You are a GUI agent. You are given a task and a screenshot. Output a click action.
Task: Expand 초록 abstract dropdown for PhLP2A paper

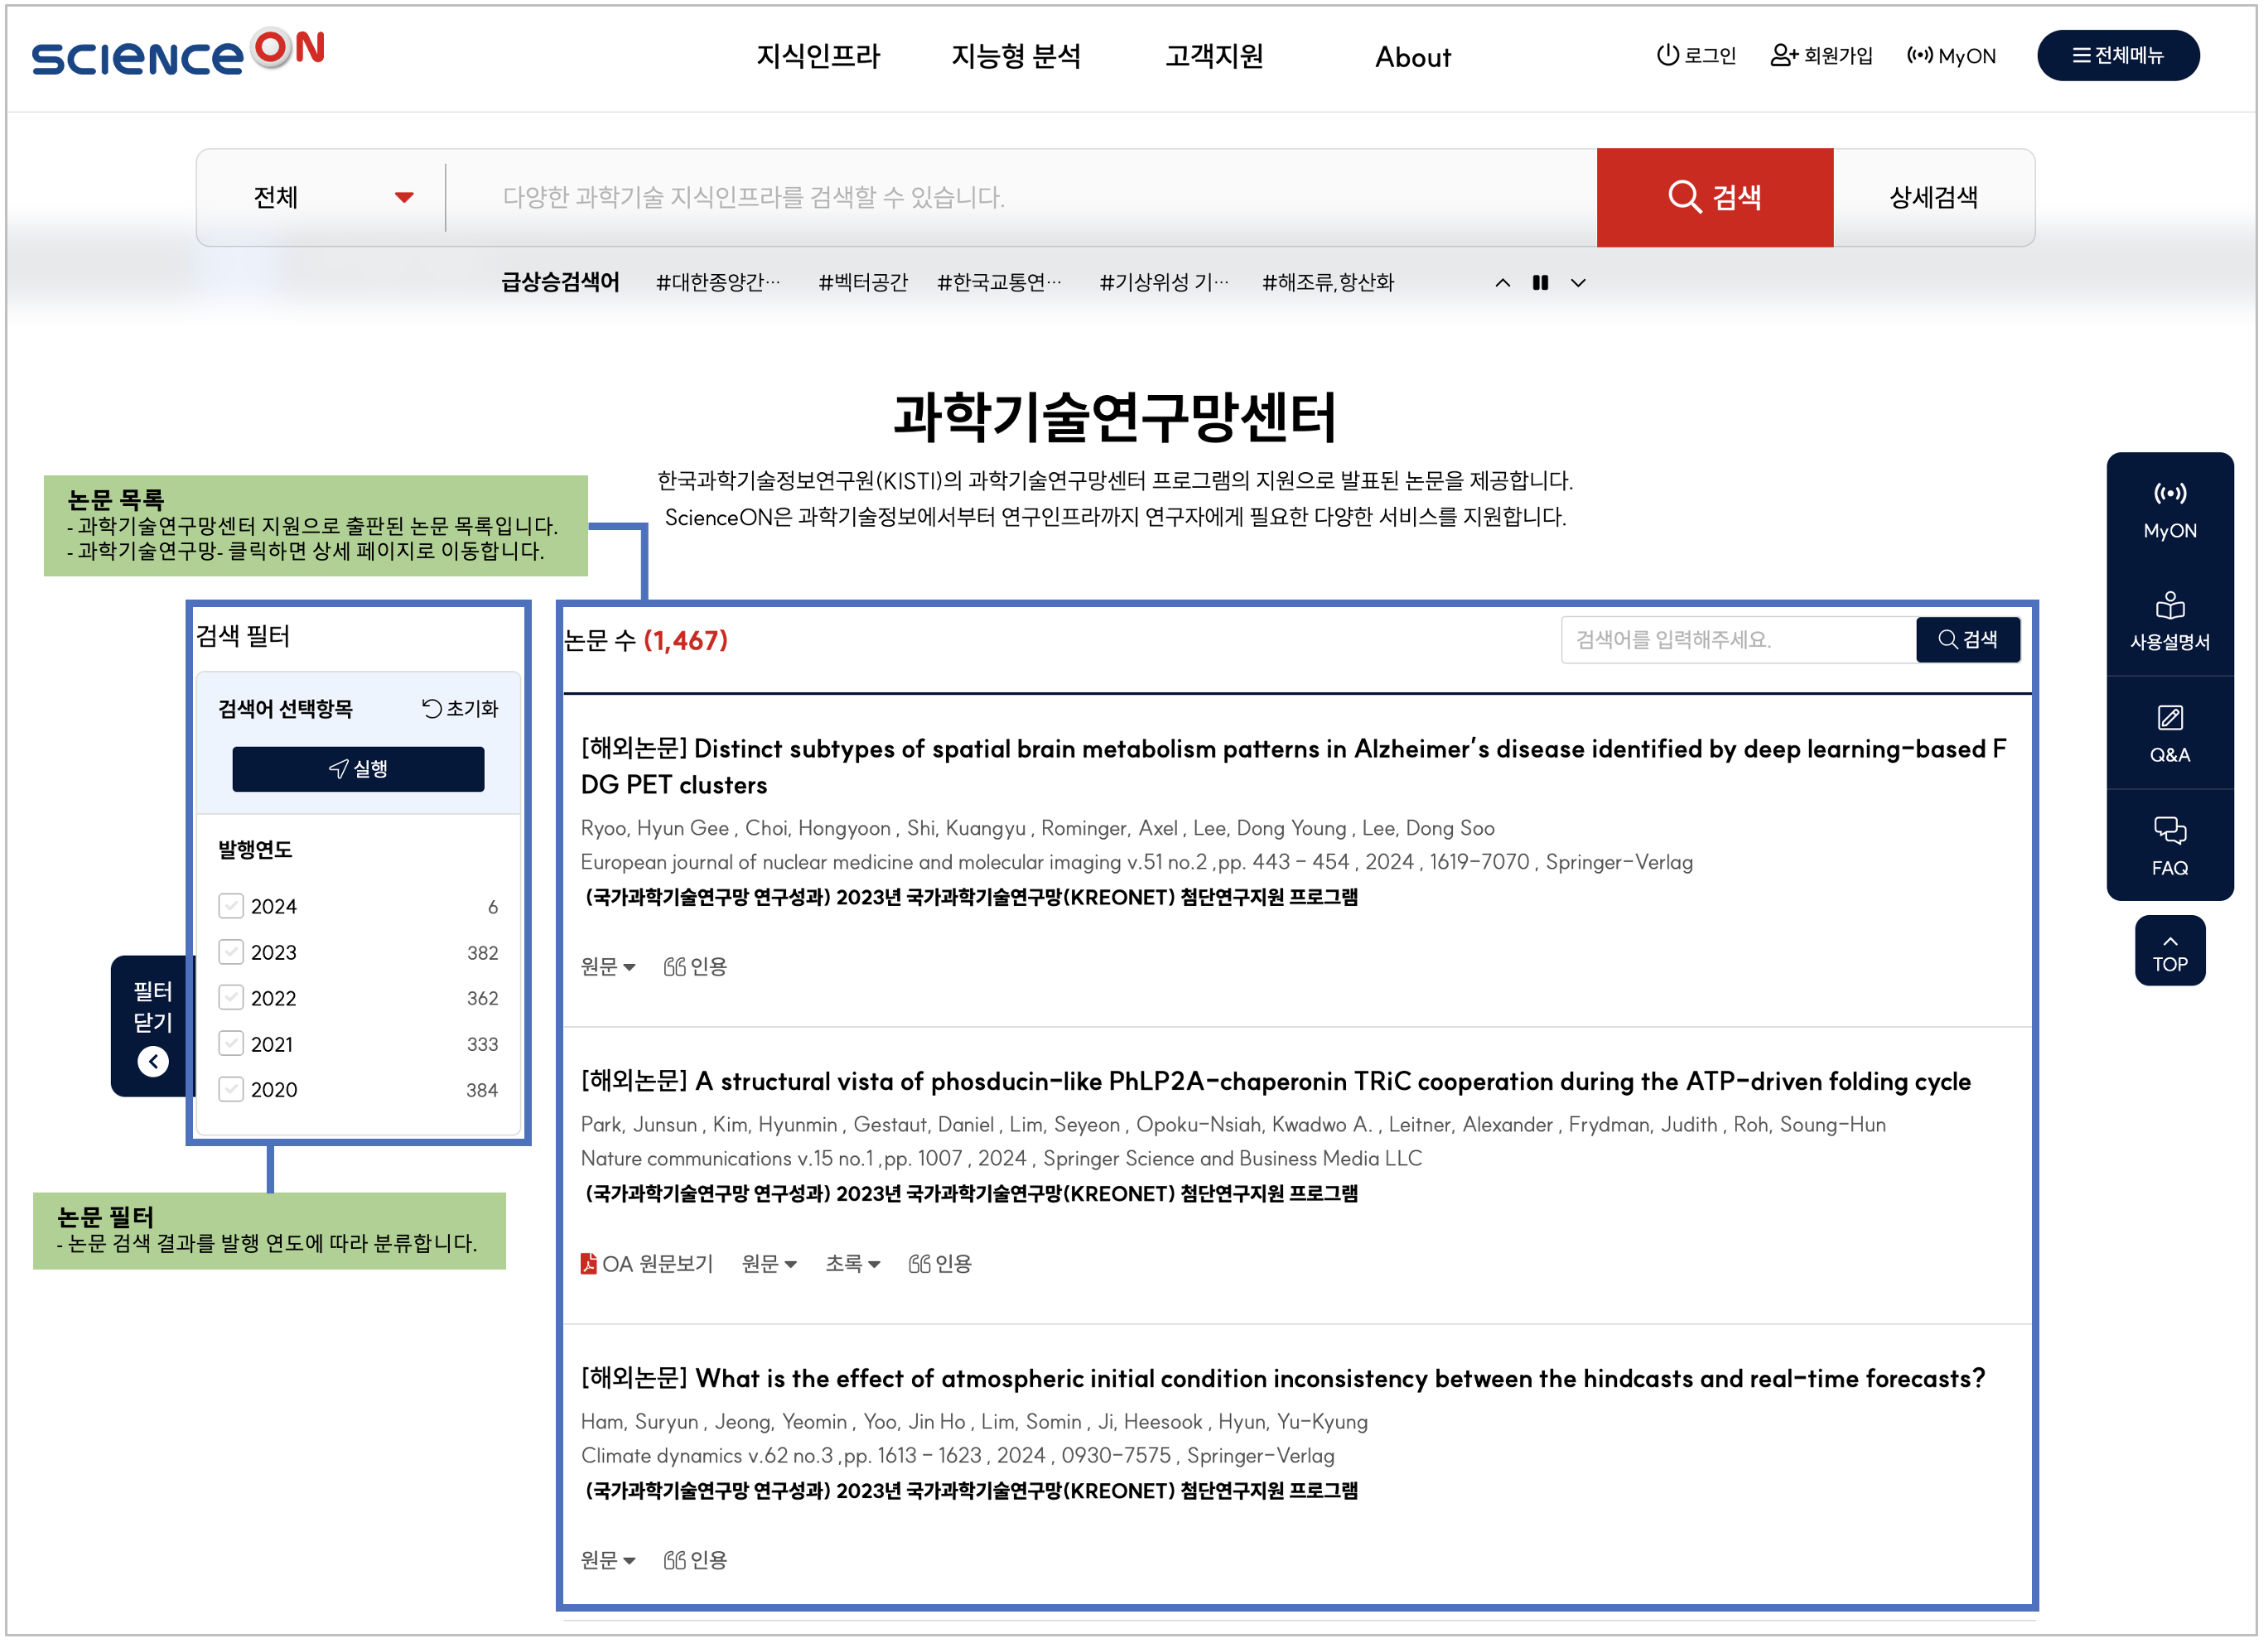852,1265
